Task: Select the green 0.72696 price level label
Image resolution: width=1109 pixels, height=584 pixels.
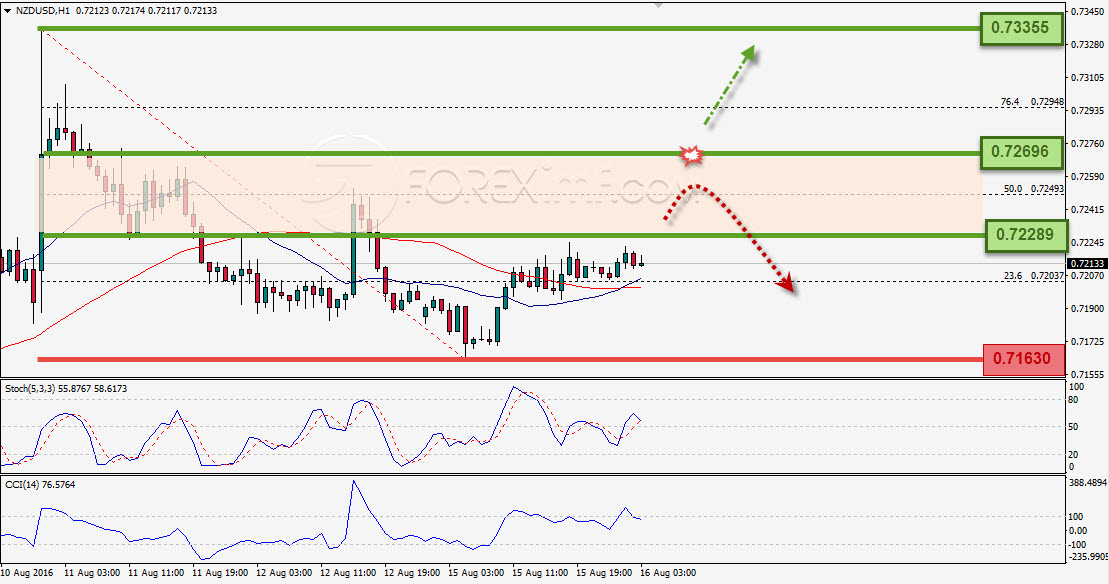Action: (1021, 152)
